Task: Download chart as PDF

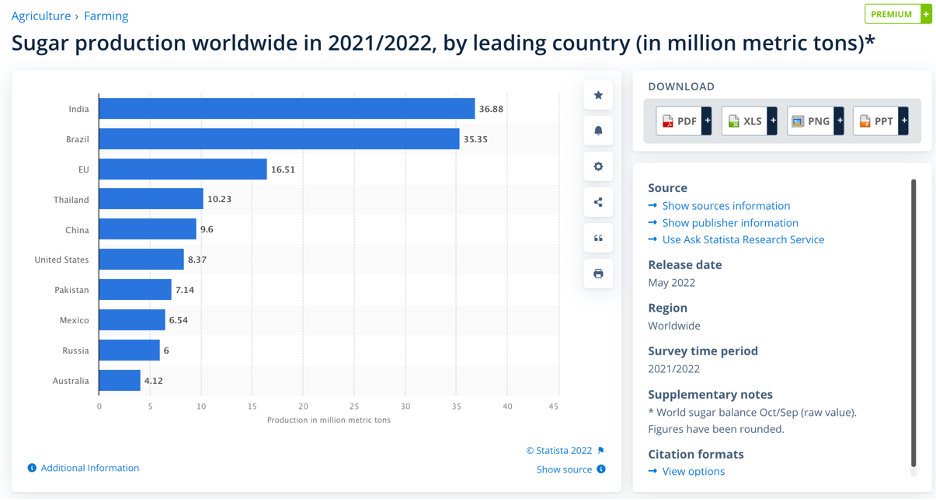Action: tap(684, 121)
